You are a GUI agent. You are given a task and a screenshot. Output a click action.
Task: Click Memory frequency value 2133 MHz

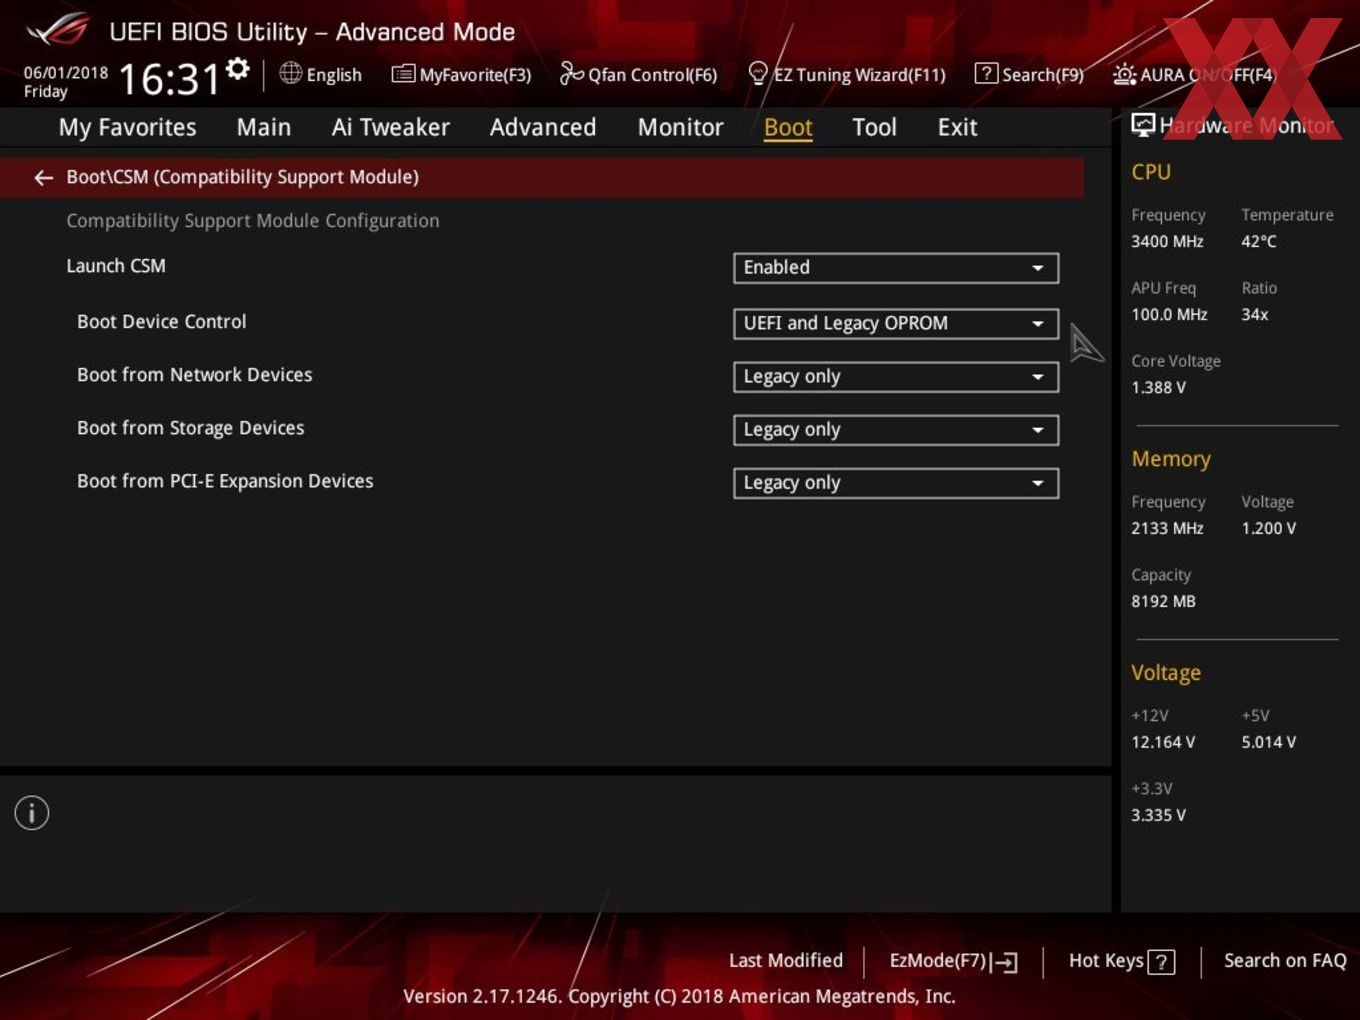pos(1167,529)
